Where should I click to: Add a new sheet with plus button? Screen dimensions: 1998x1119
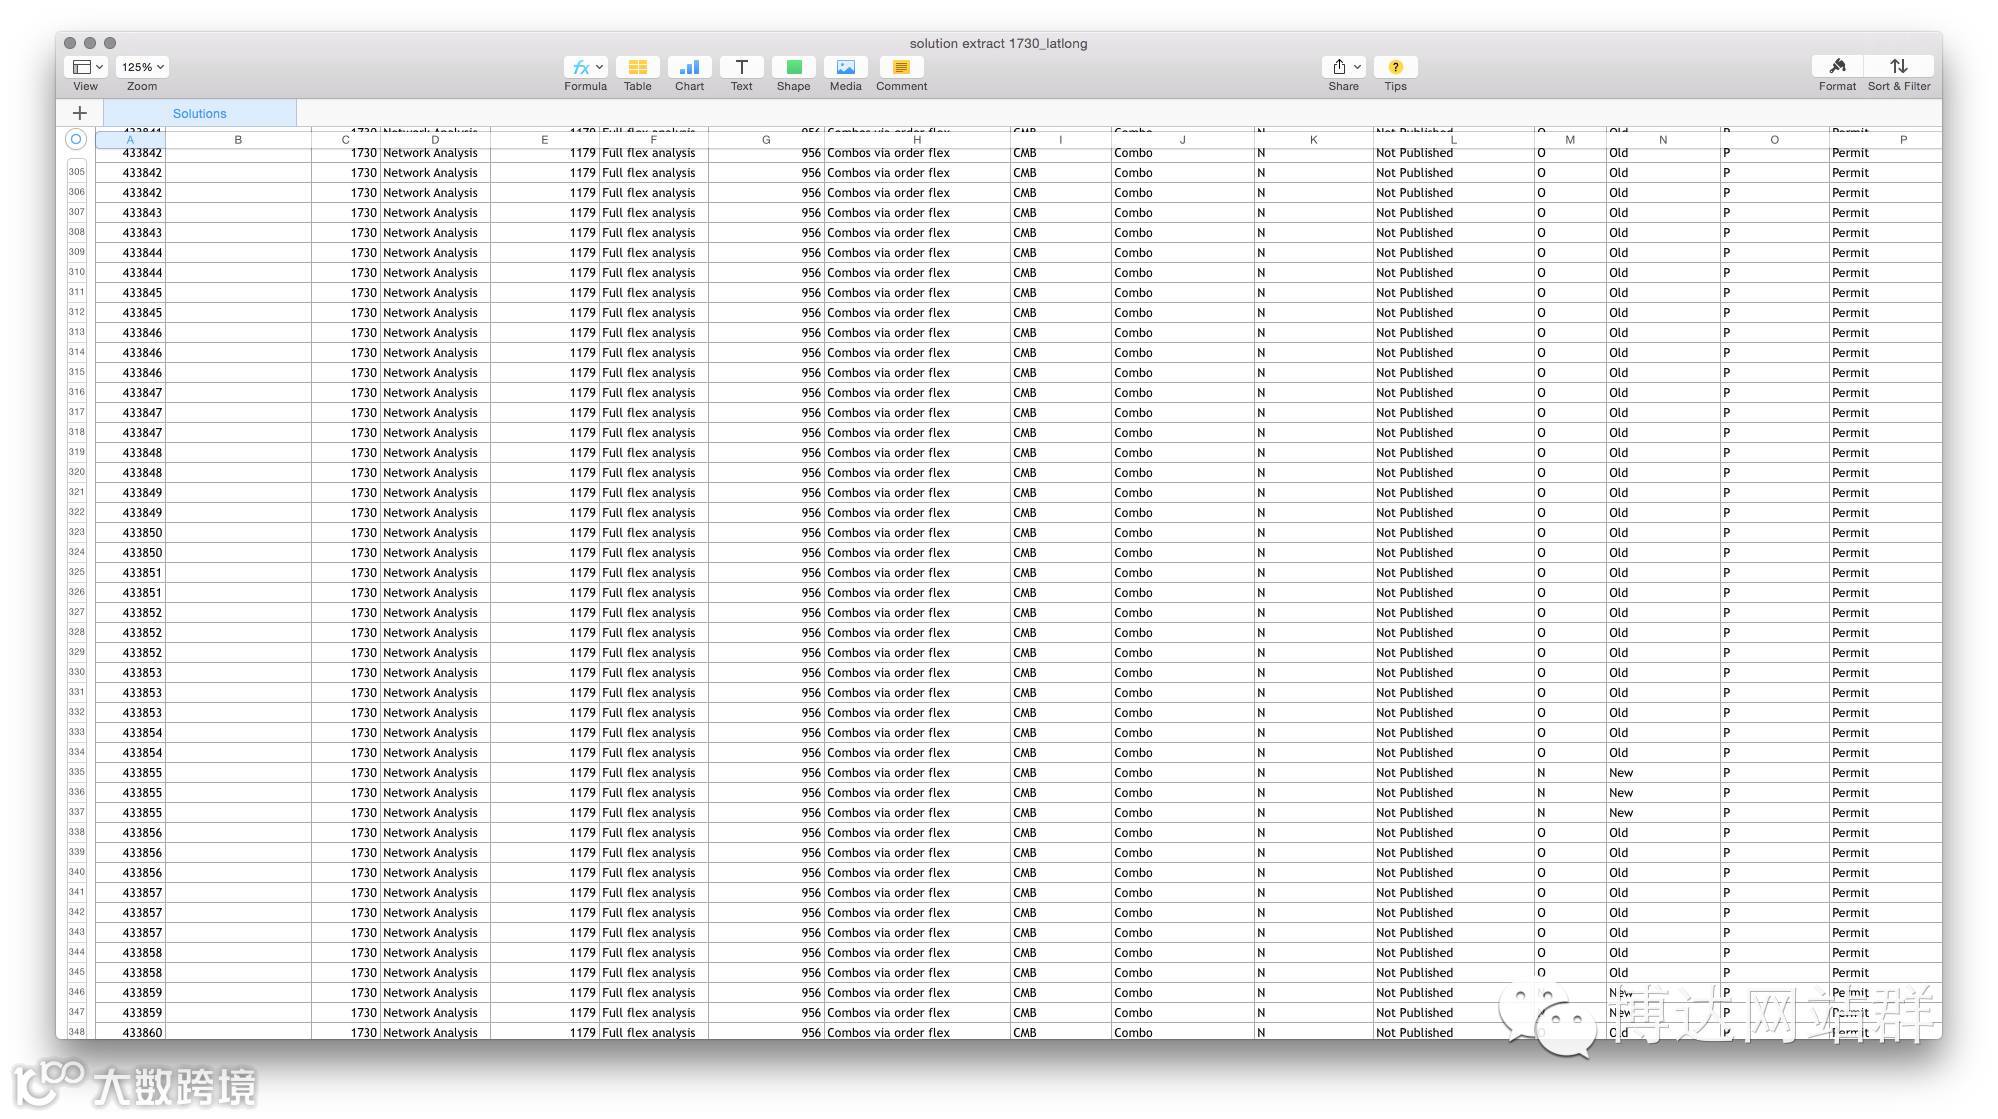80,113
